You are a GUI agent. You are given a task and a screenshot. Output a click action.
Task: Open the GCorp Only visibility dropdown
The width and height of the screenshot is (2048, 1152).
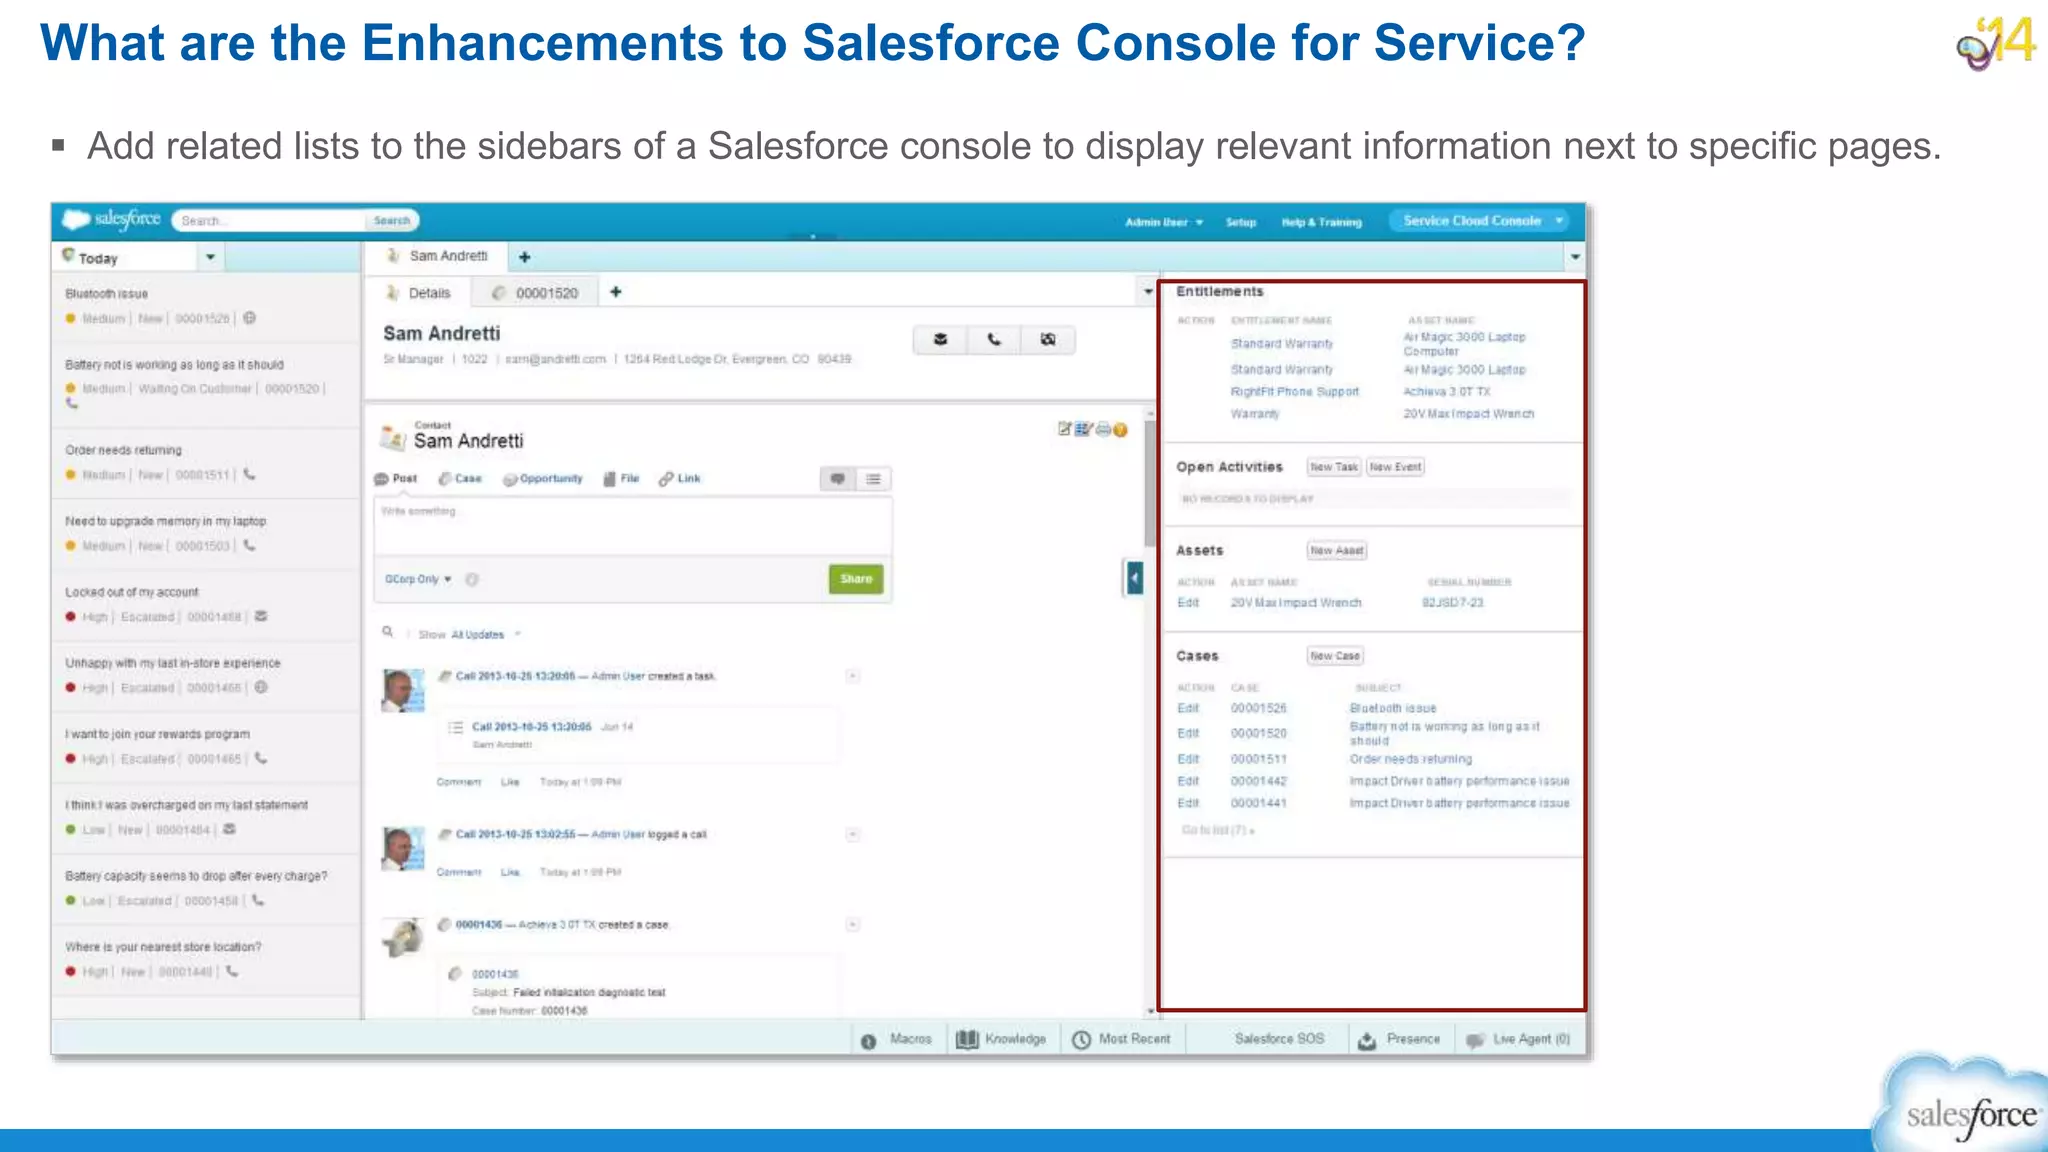click(x=418, y=579)
